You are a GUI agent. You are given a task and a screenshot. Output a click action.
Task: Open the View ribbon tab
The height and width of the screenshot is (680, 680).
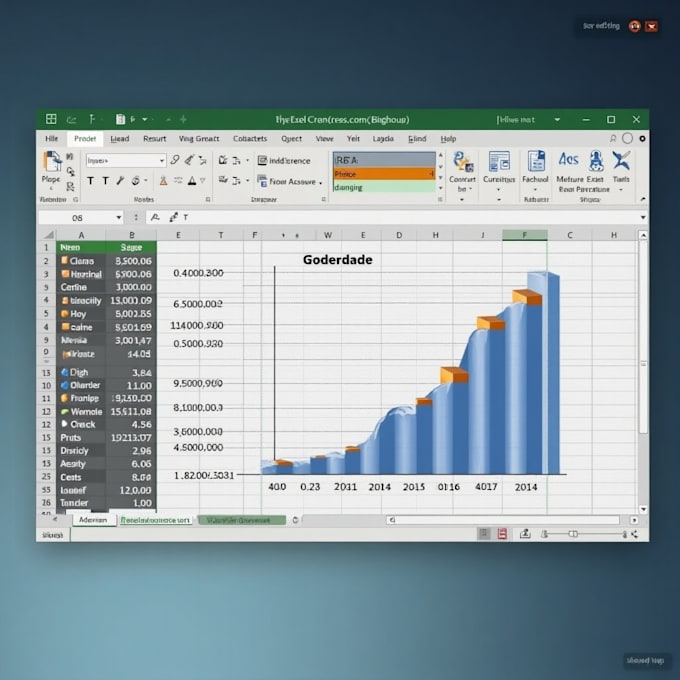point(324,139)
